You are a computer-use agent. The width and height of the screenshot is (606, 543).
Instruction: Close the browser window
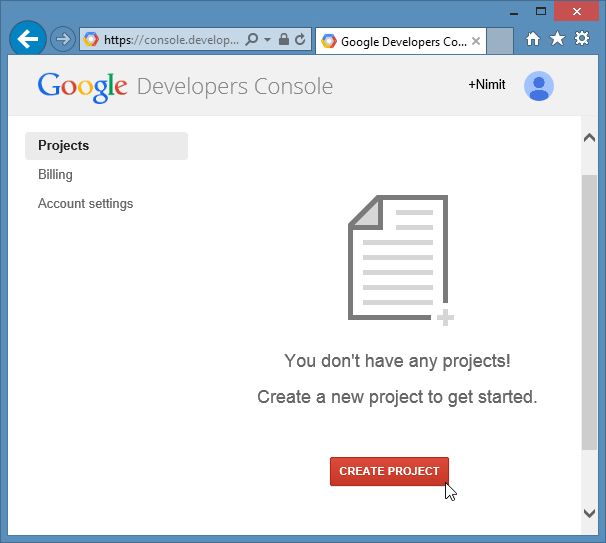(577, 11)
